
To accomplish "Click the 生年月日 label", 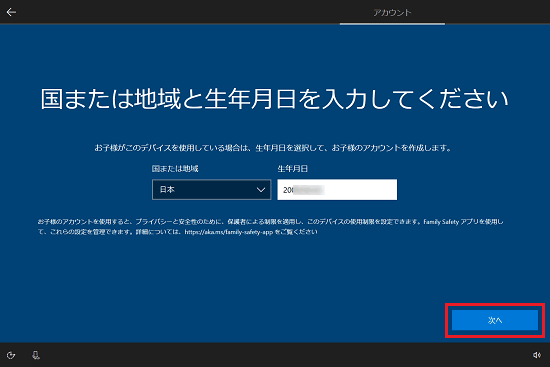I will click(293, 169).
